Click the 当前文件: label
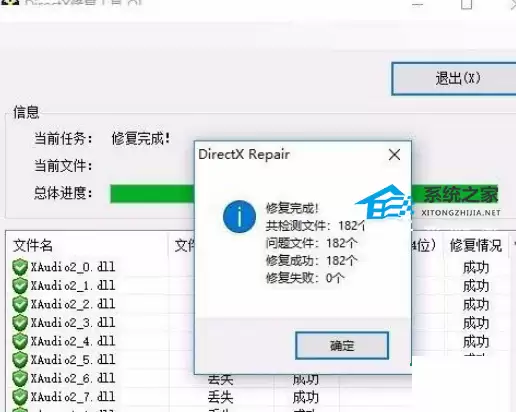The height and width of the screenshot is (412, 516). coord(63,166)
